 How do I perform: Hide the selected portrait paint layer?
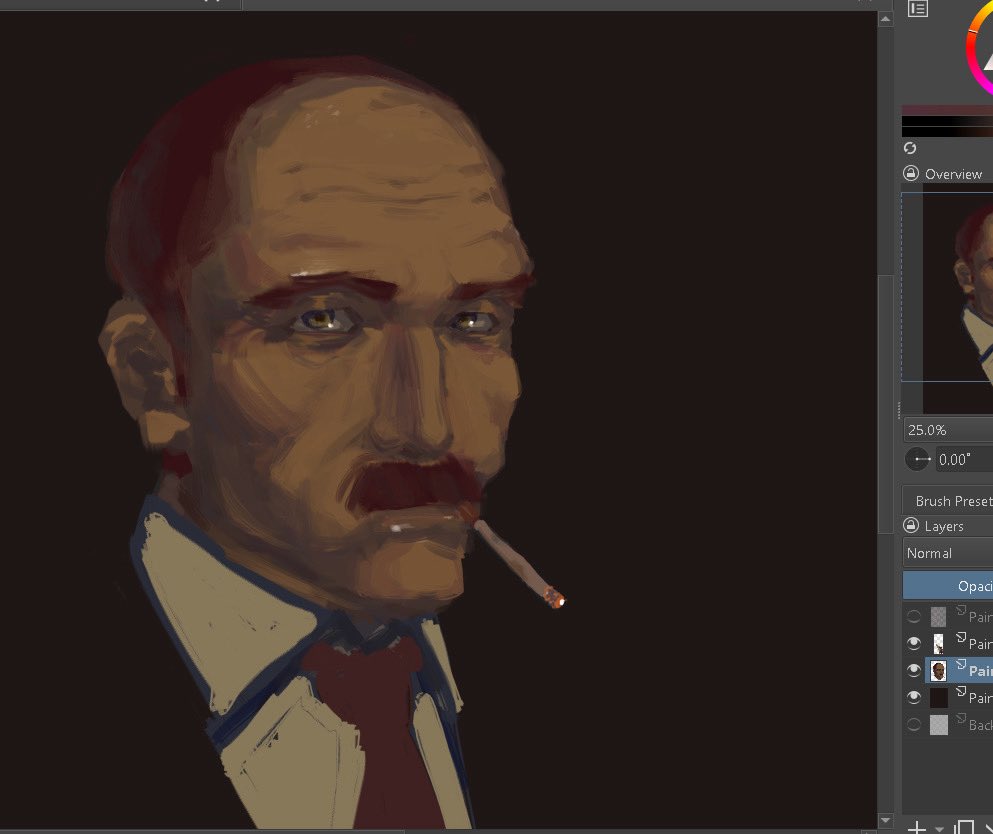(913, 670)
